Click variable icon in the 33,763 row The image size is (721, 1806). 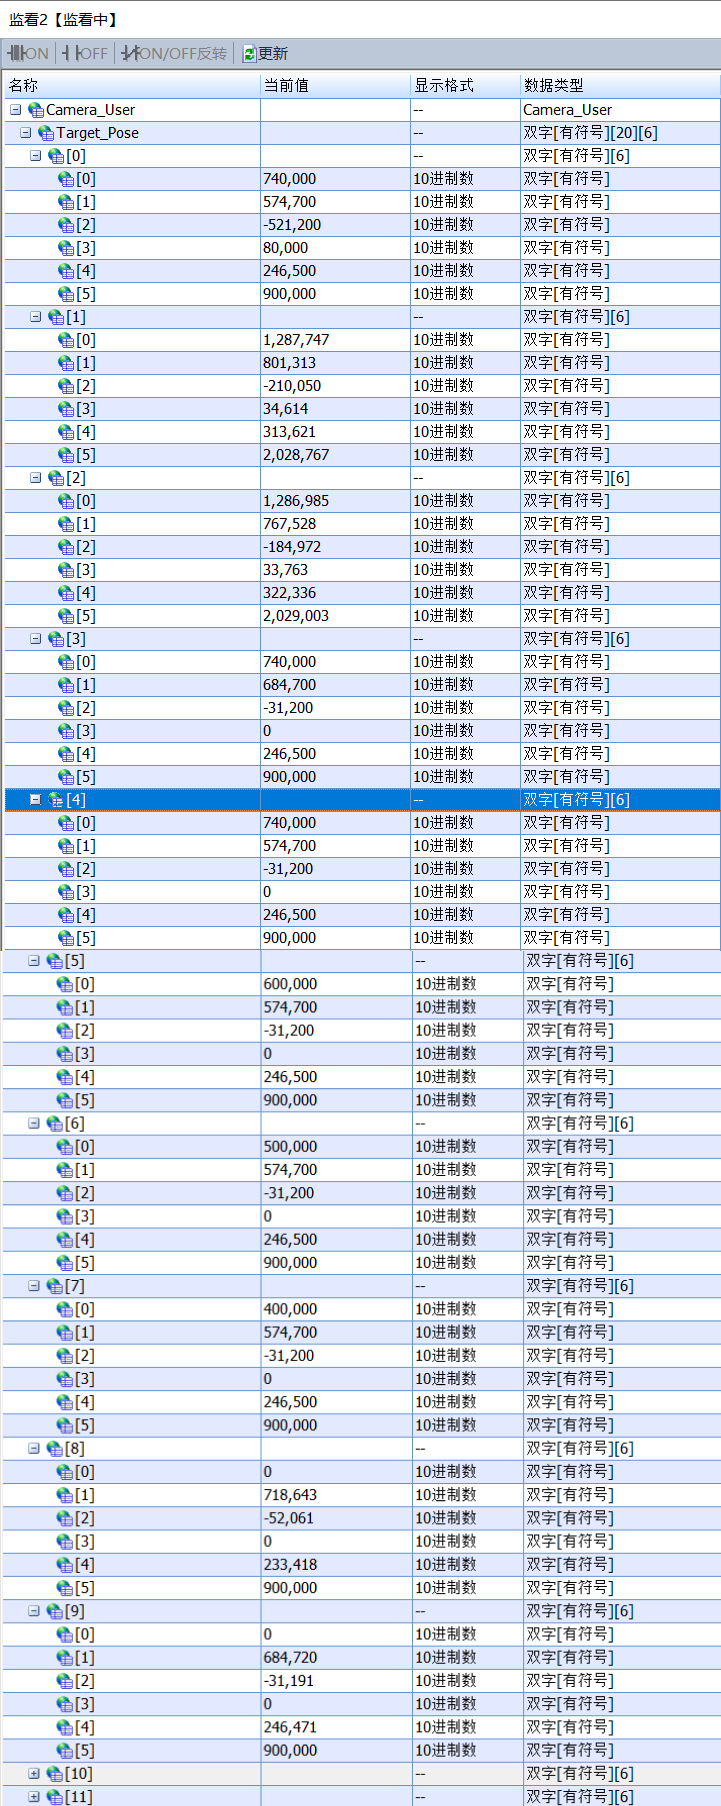[x=66, y=570]
